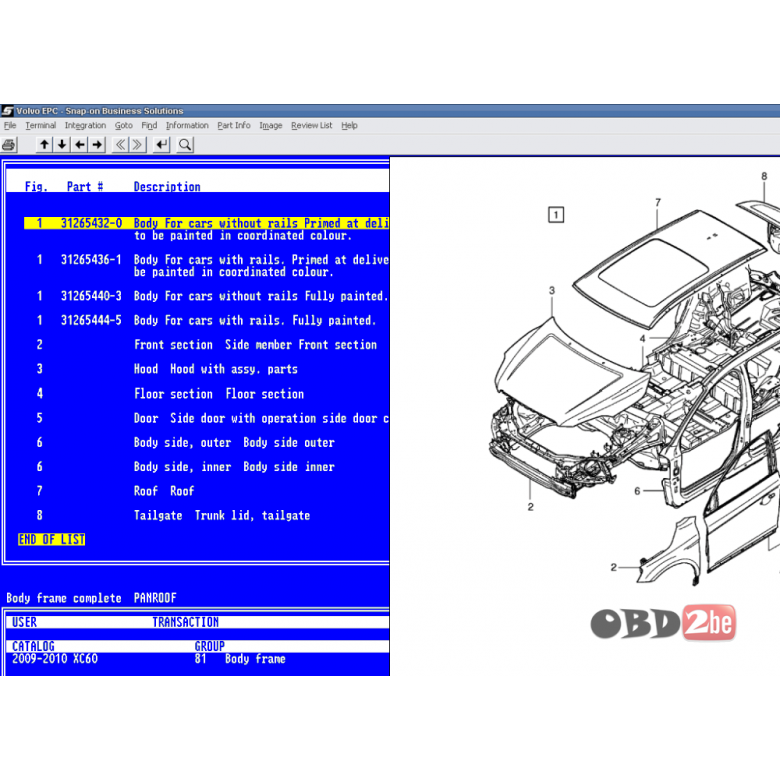The height and width of the screenshot is (780, 780).
Task: Click the 2009-2010 XC60 catalog value
Action: (x=55, y=659)
